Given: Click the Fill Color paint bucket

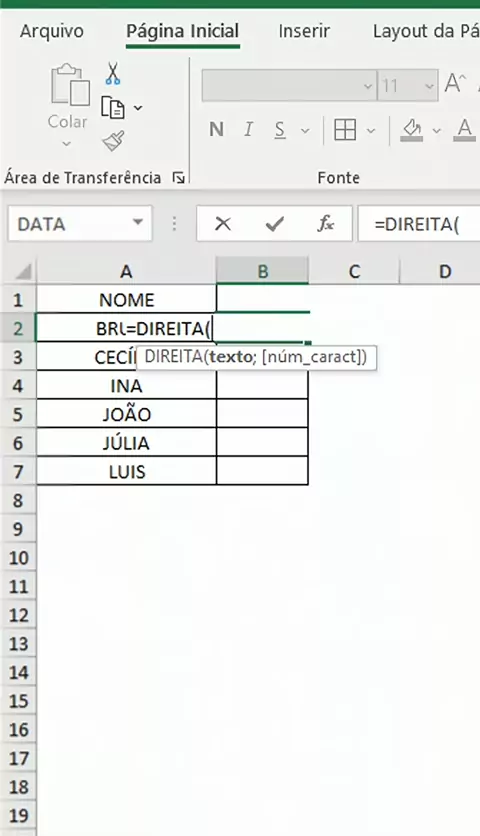Looking at the screenshot, I should coord(412,130).
